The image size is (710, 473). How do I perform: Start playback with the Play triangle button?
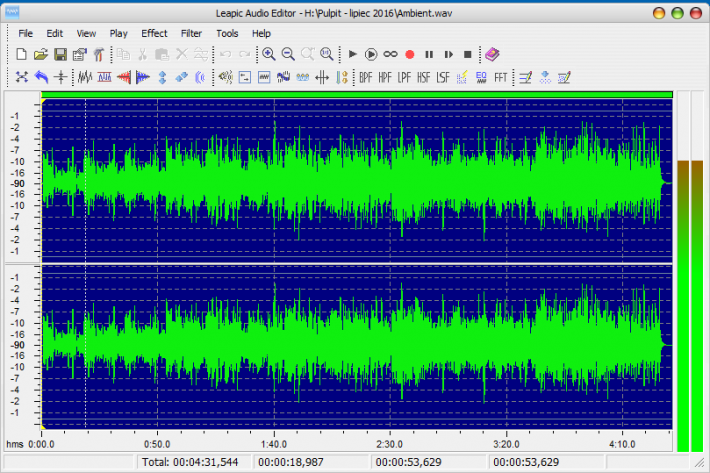pos(352,55)
